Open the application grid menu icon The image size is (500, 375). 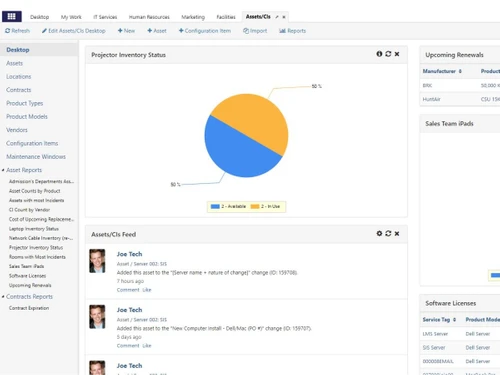12,16
